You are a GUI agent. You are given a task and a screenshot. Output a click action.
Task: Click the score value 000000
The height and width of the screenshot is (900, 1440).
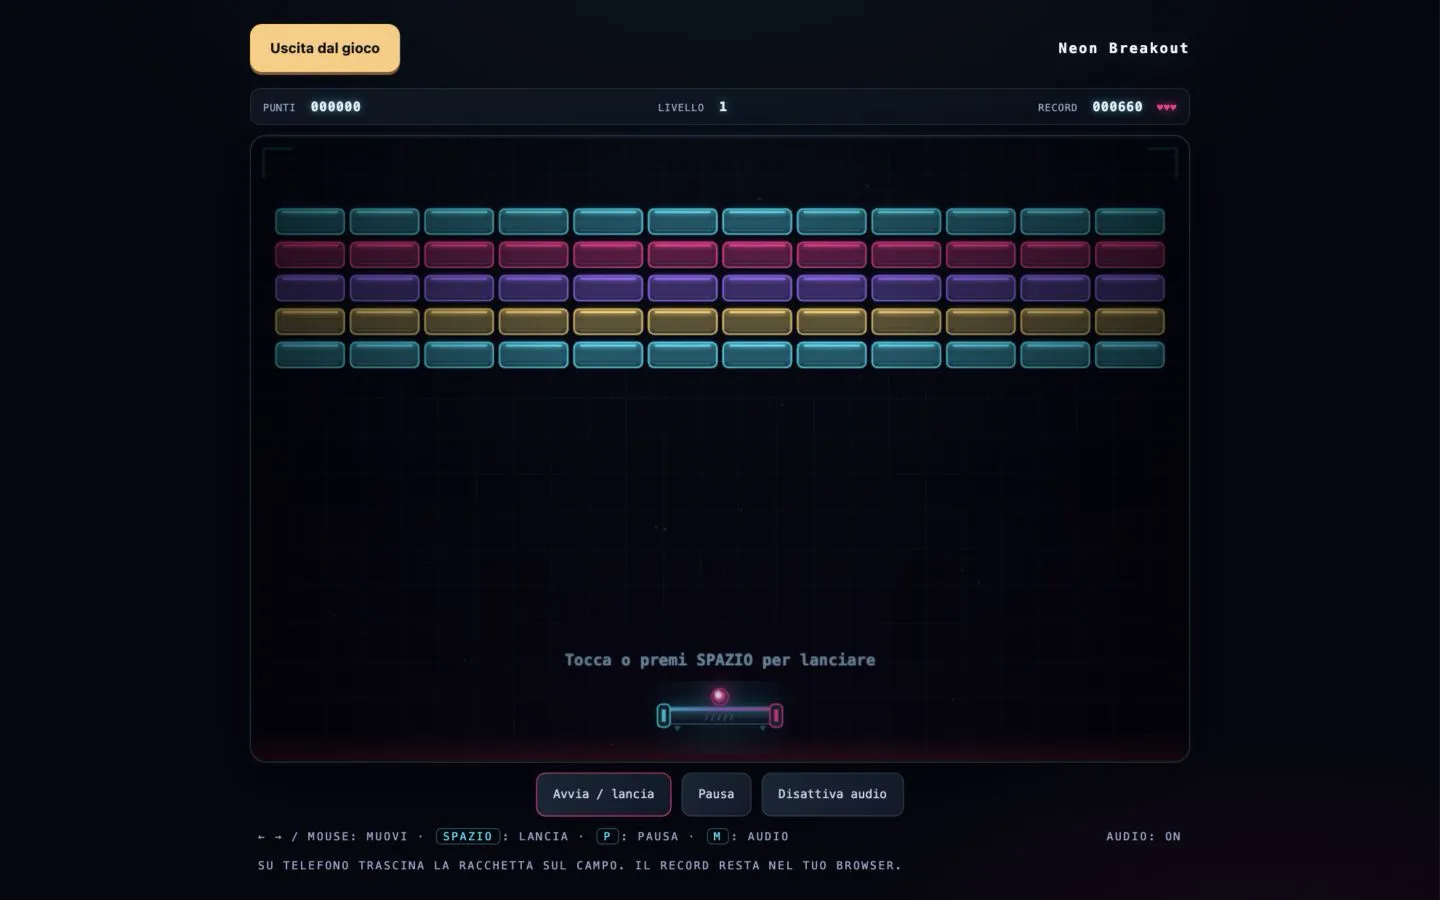pyautogui.click(x=336, y=107)
